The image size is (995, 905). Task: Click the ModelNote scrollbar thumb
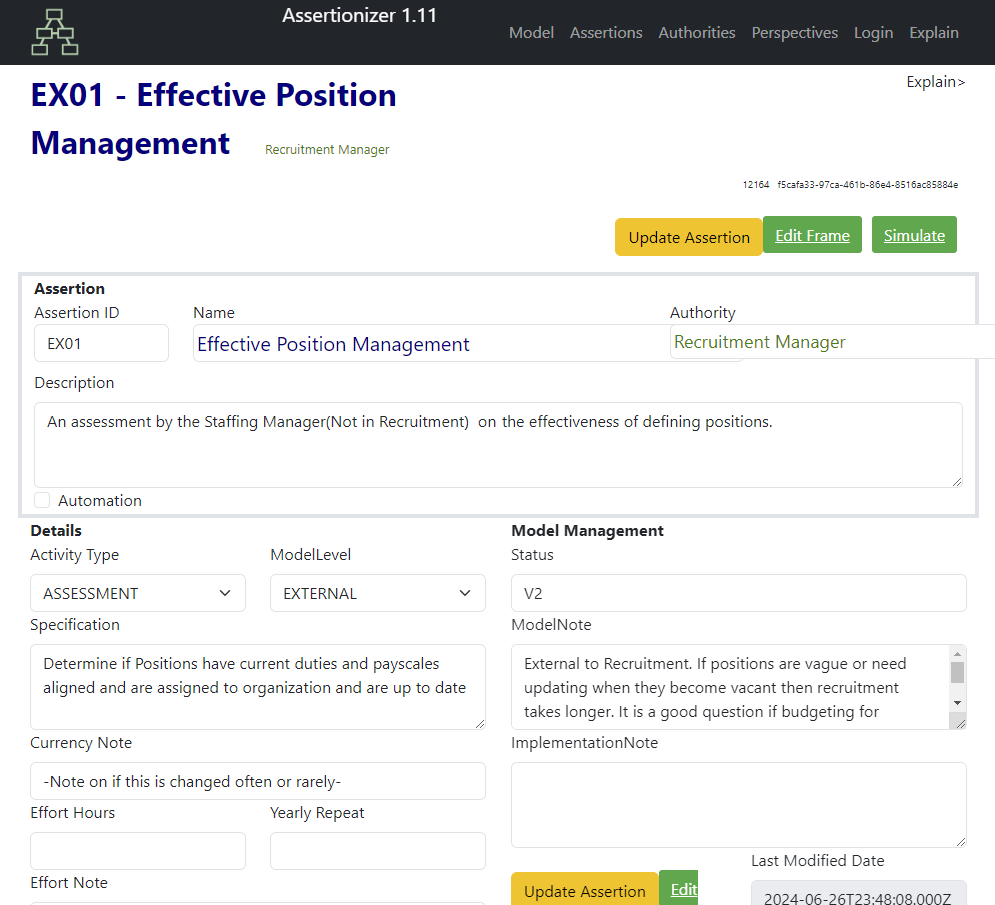pos(958,673)
